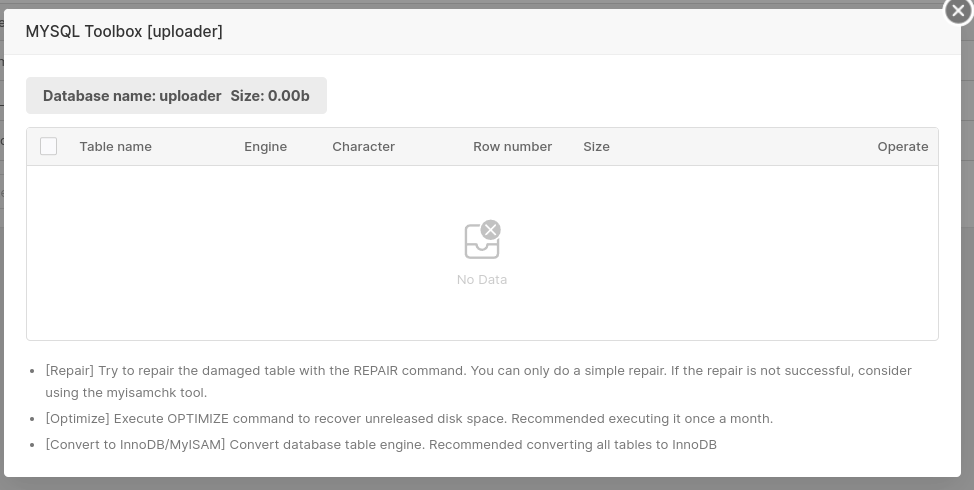Click the Size: 0.00b text
The image size is (974, 490).
coord(270,96)
